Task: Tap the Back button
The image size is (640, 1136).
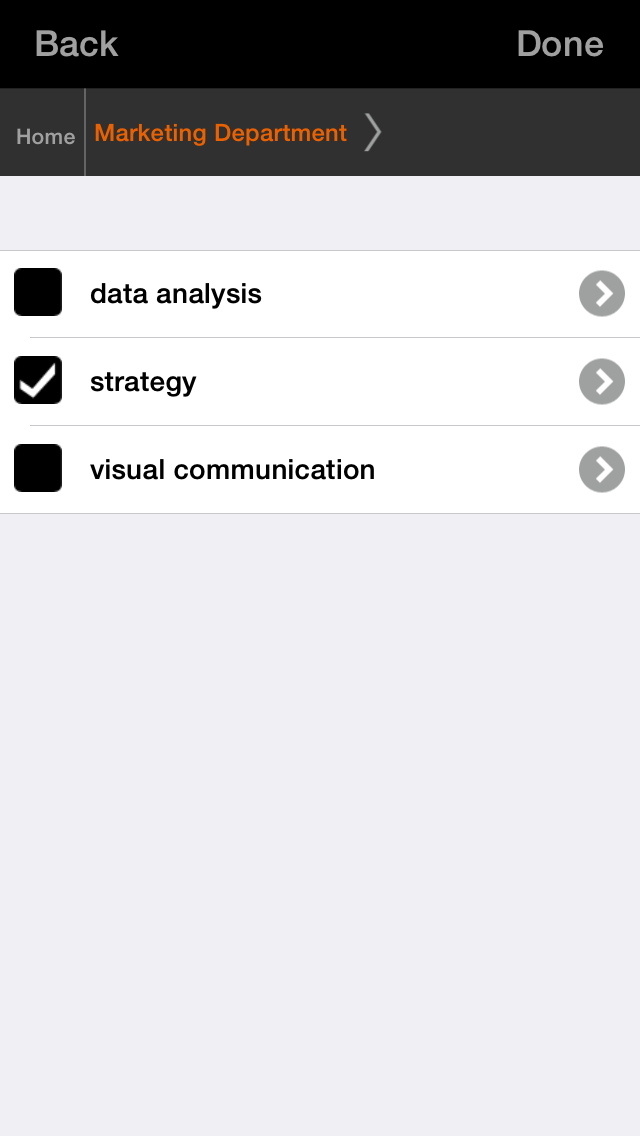Action: 76,44
